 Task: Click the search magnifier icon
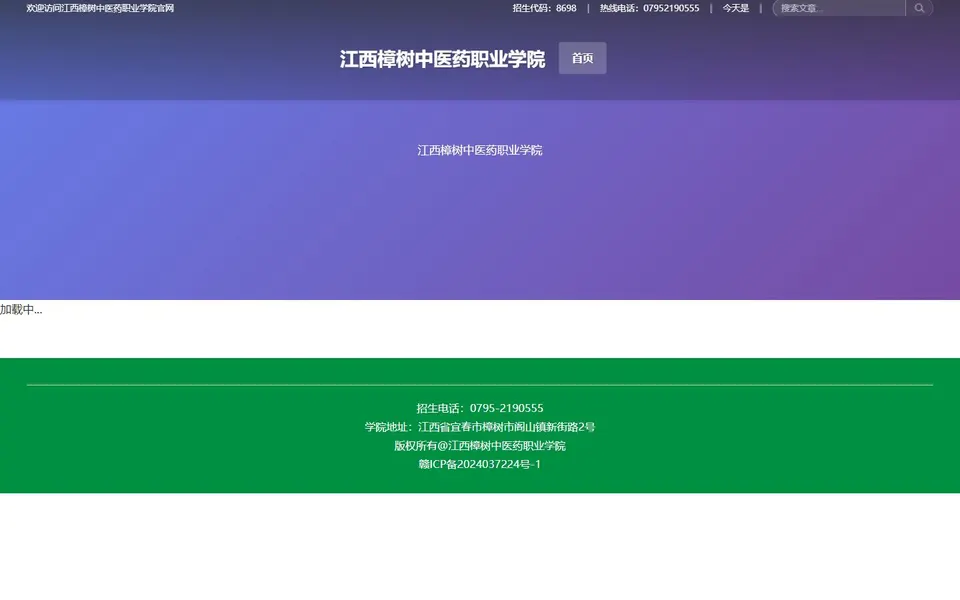[x=919, y=8]
